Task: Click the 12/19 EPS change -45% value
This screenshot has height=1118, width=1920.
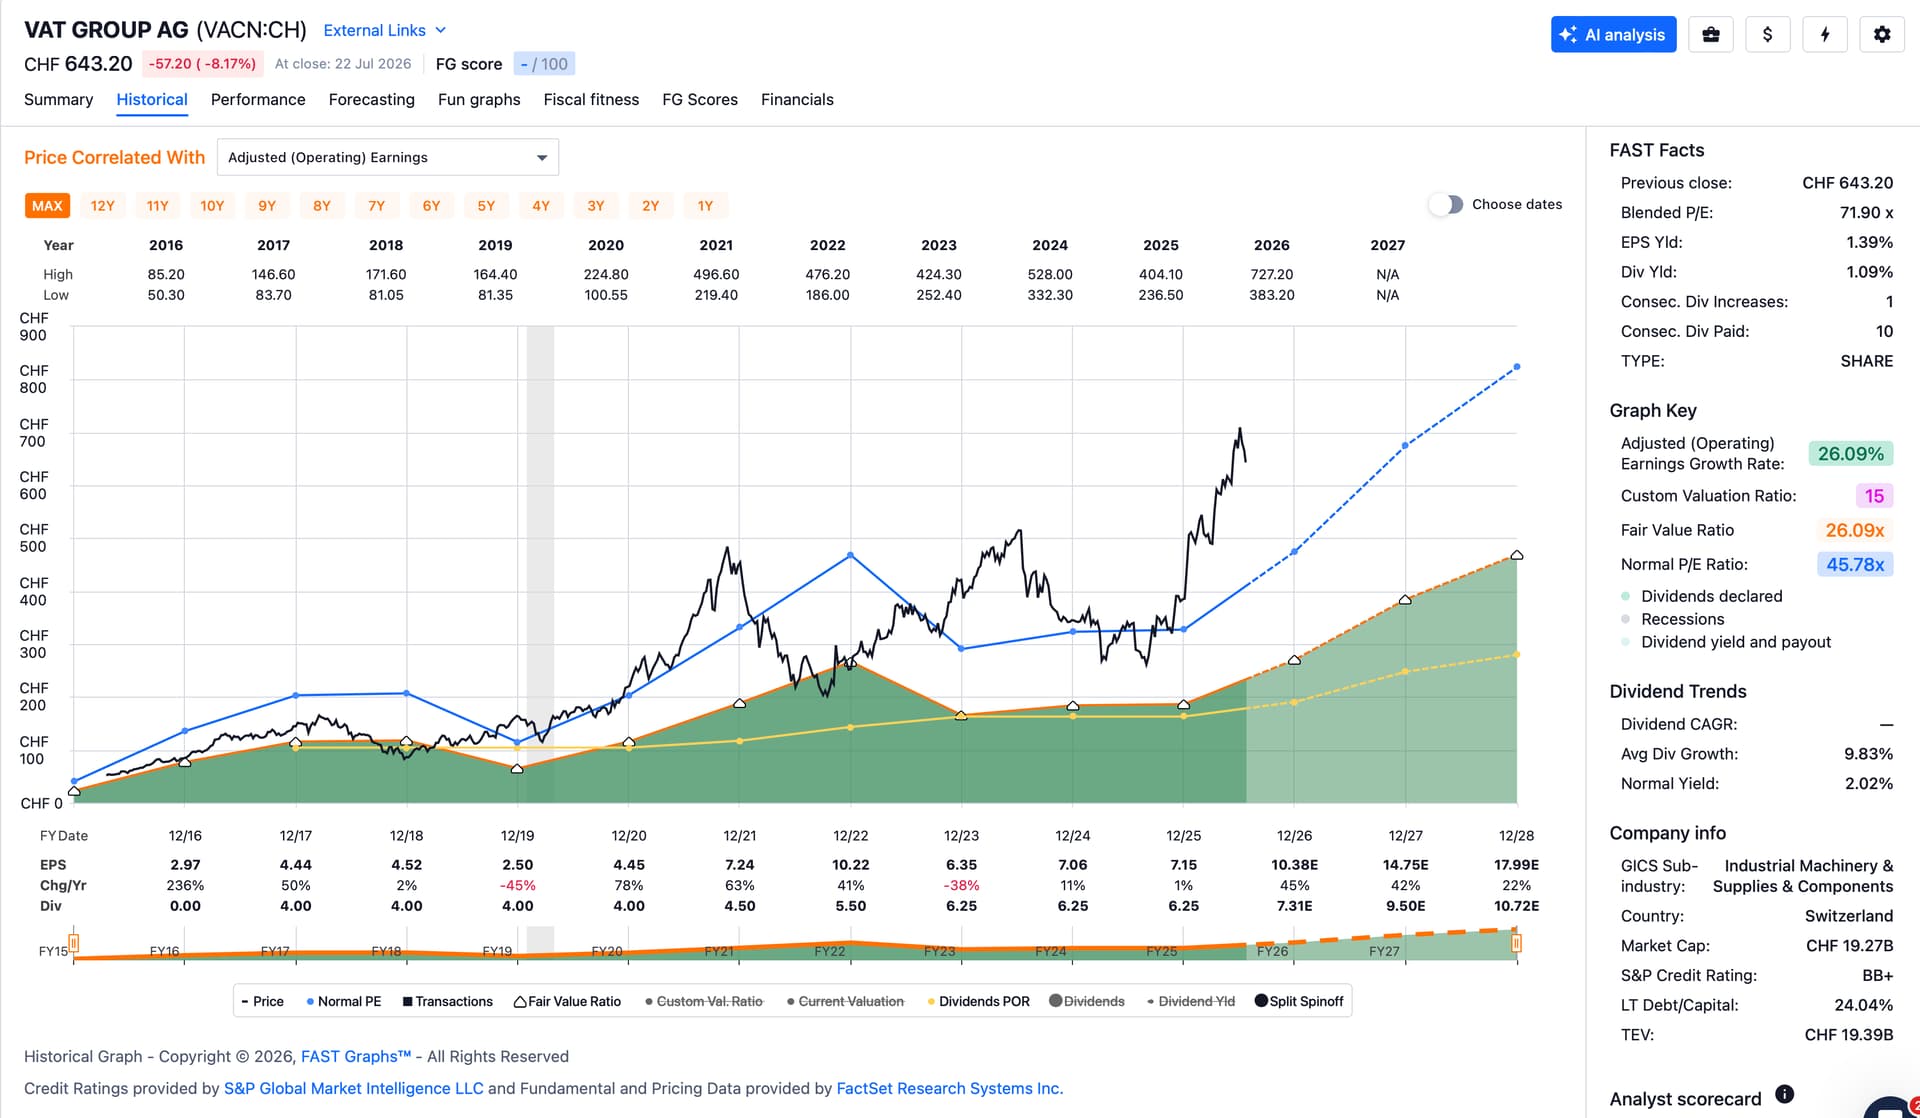Action: (518, 885)
